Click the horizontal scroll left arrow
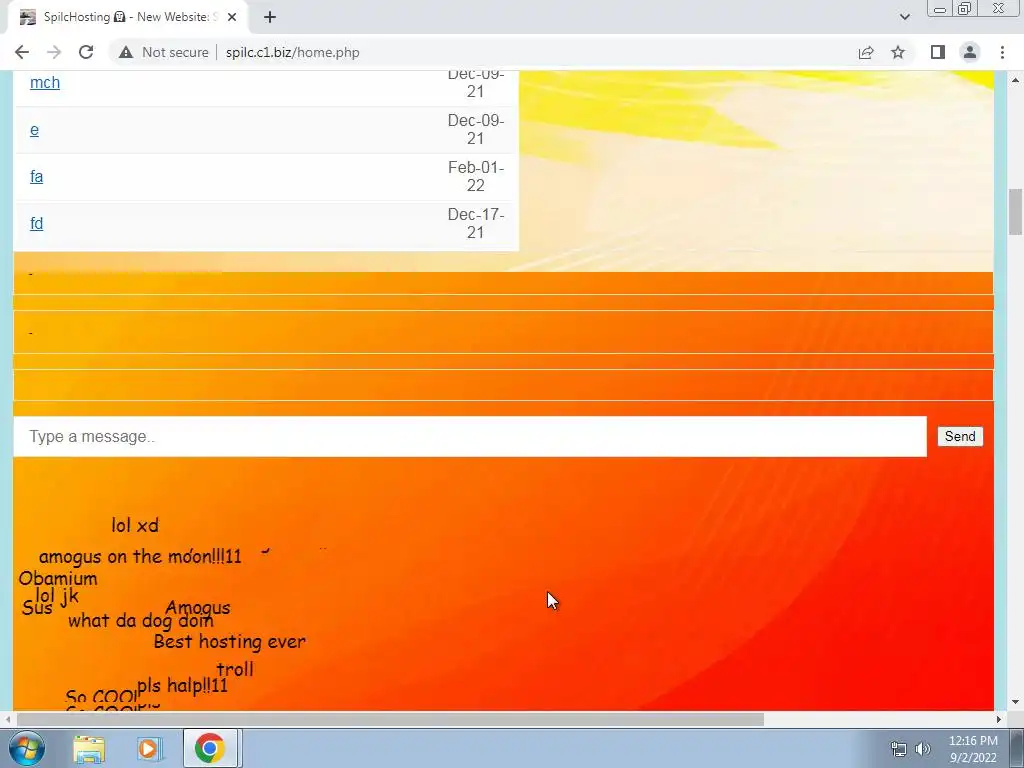 coord(7,720)
